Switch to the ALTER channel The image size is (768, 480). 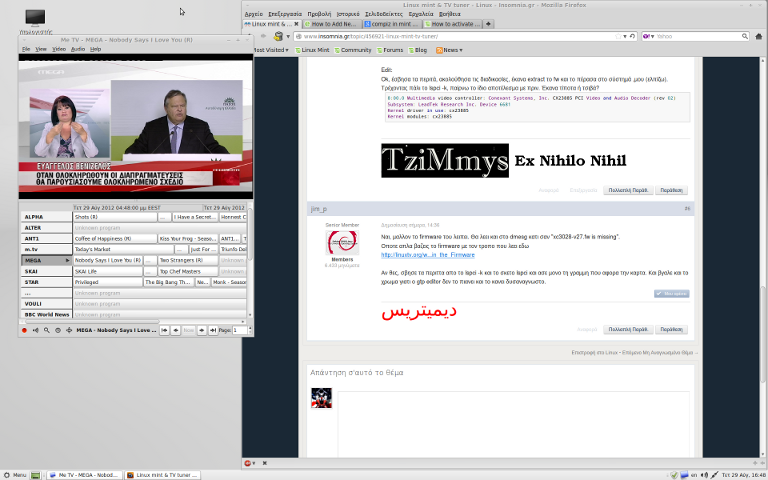click(x=47, y=228)
